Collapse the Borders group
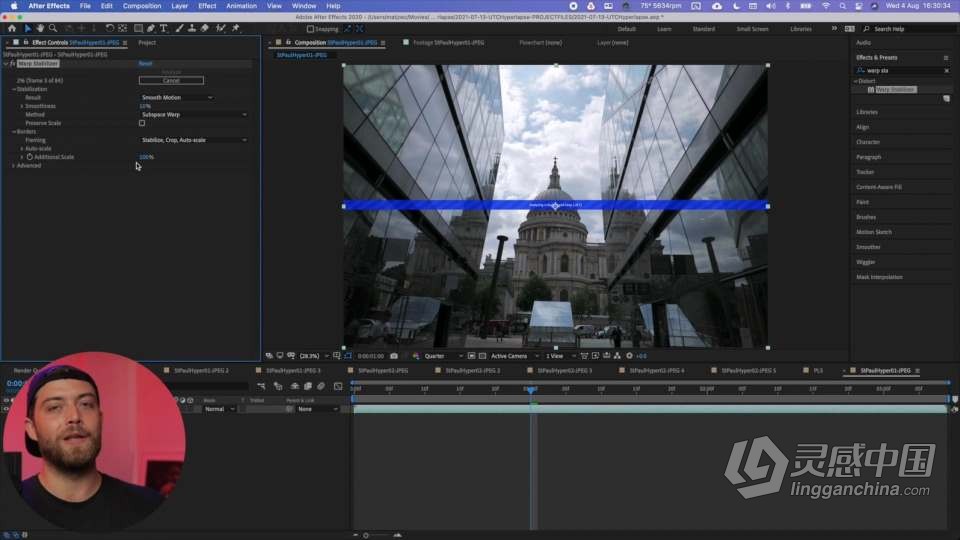This screenshot has width=960, height=540. pyautogui.click(x=13, y=132)
